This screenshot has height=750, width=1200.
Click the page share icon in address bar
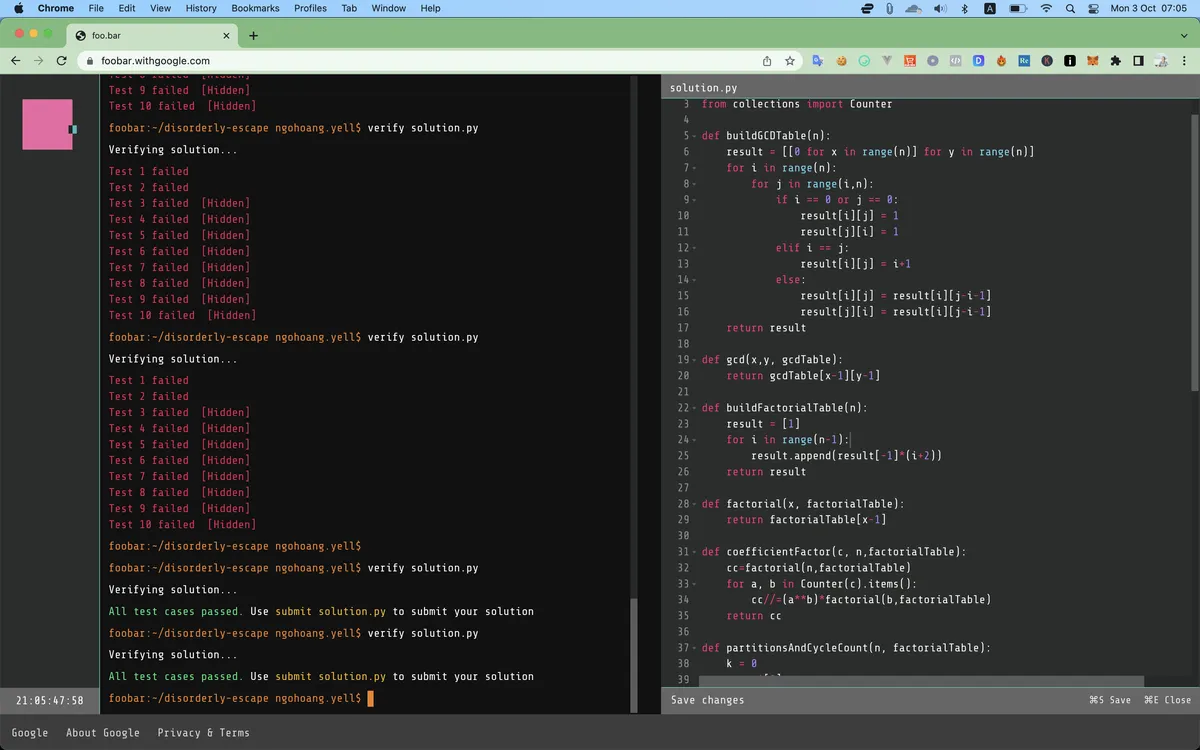pyautogui.click(x=765, y=60)
